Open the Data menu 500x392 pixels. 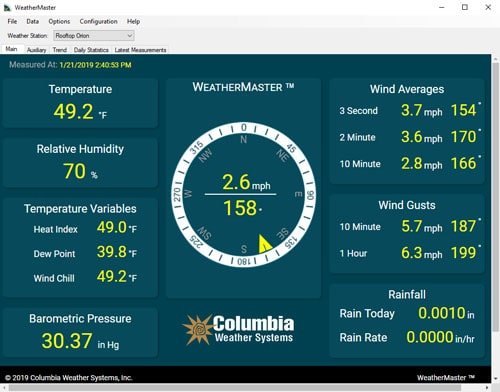pos(33,21)
